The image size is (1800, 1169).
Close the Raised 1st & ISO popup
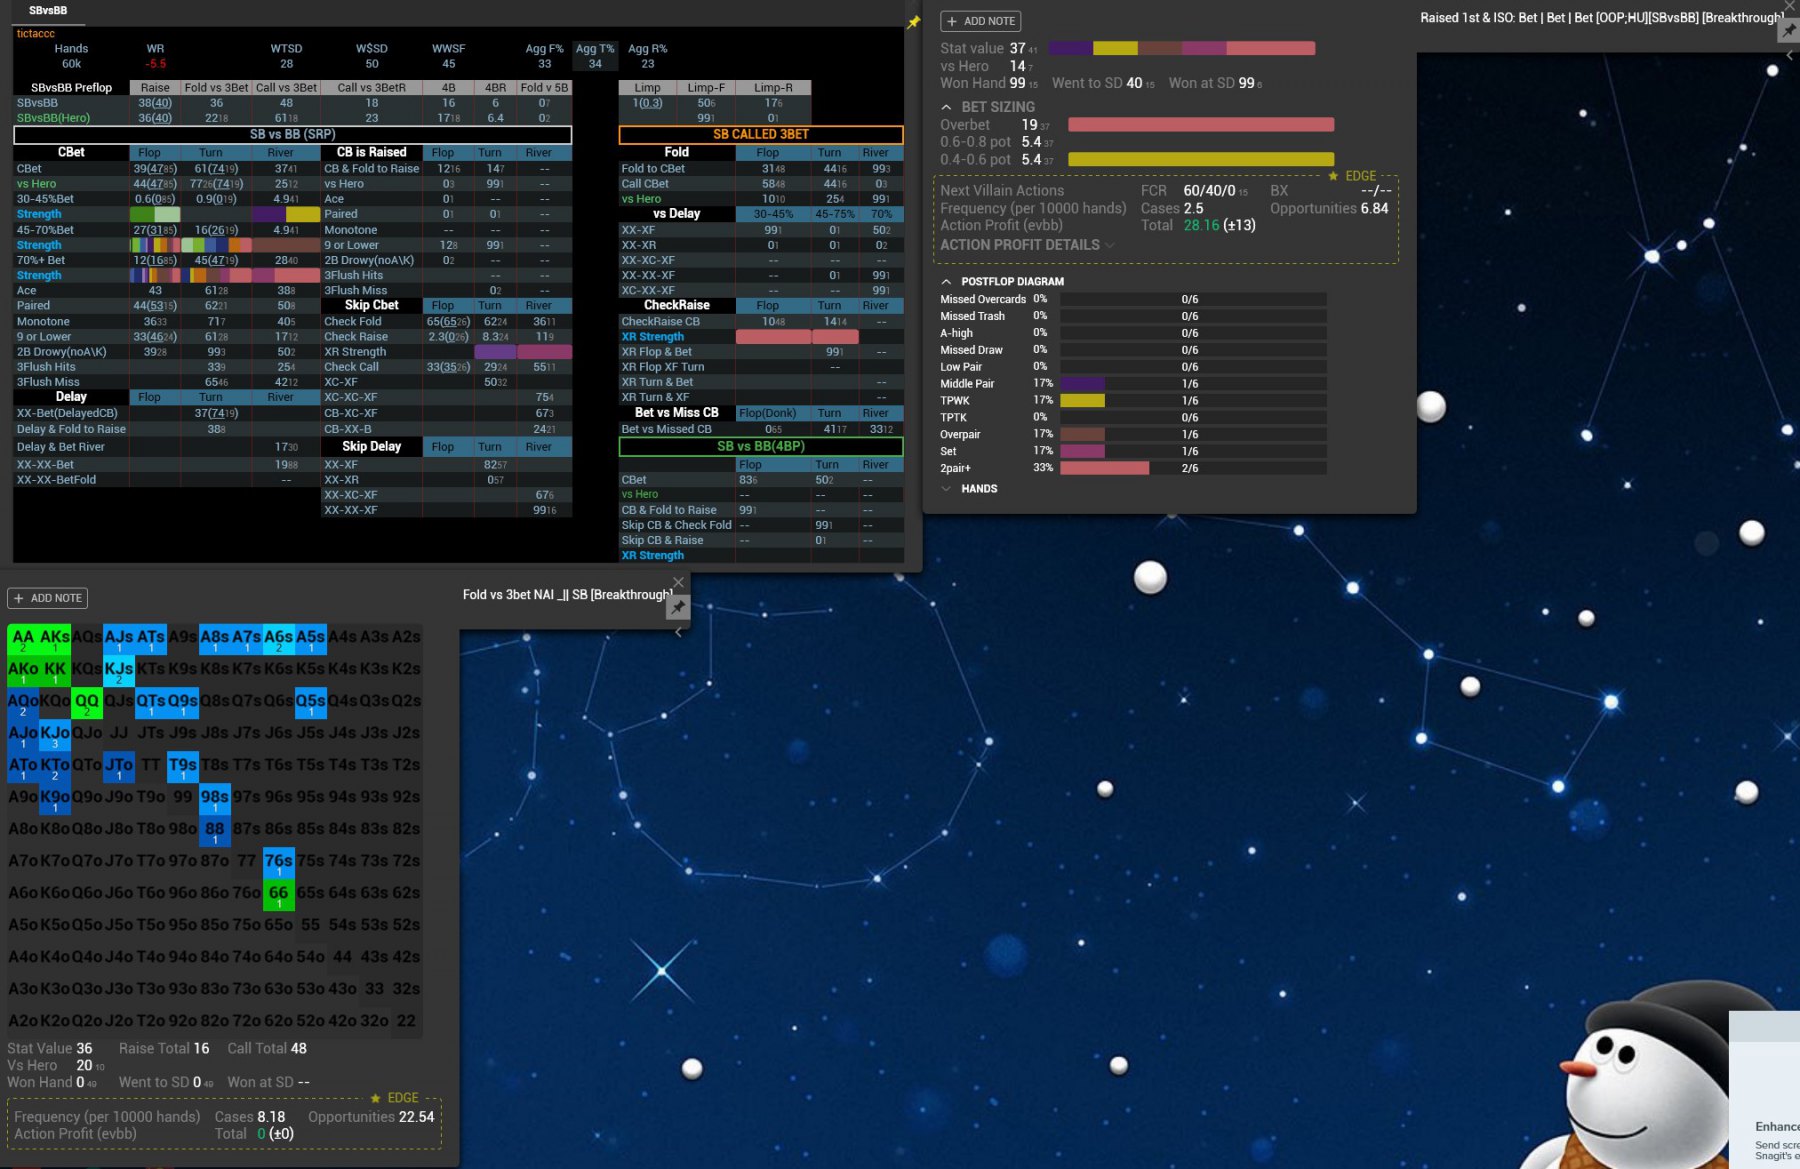pos(1790,6)
